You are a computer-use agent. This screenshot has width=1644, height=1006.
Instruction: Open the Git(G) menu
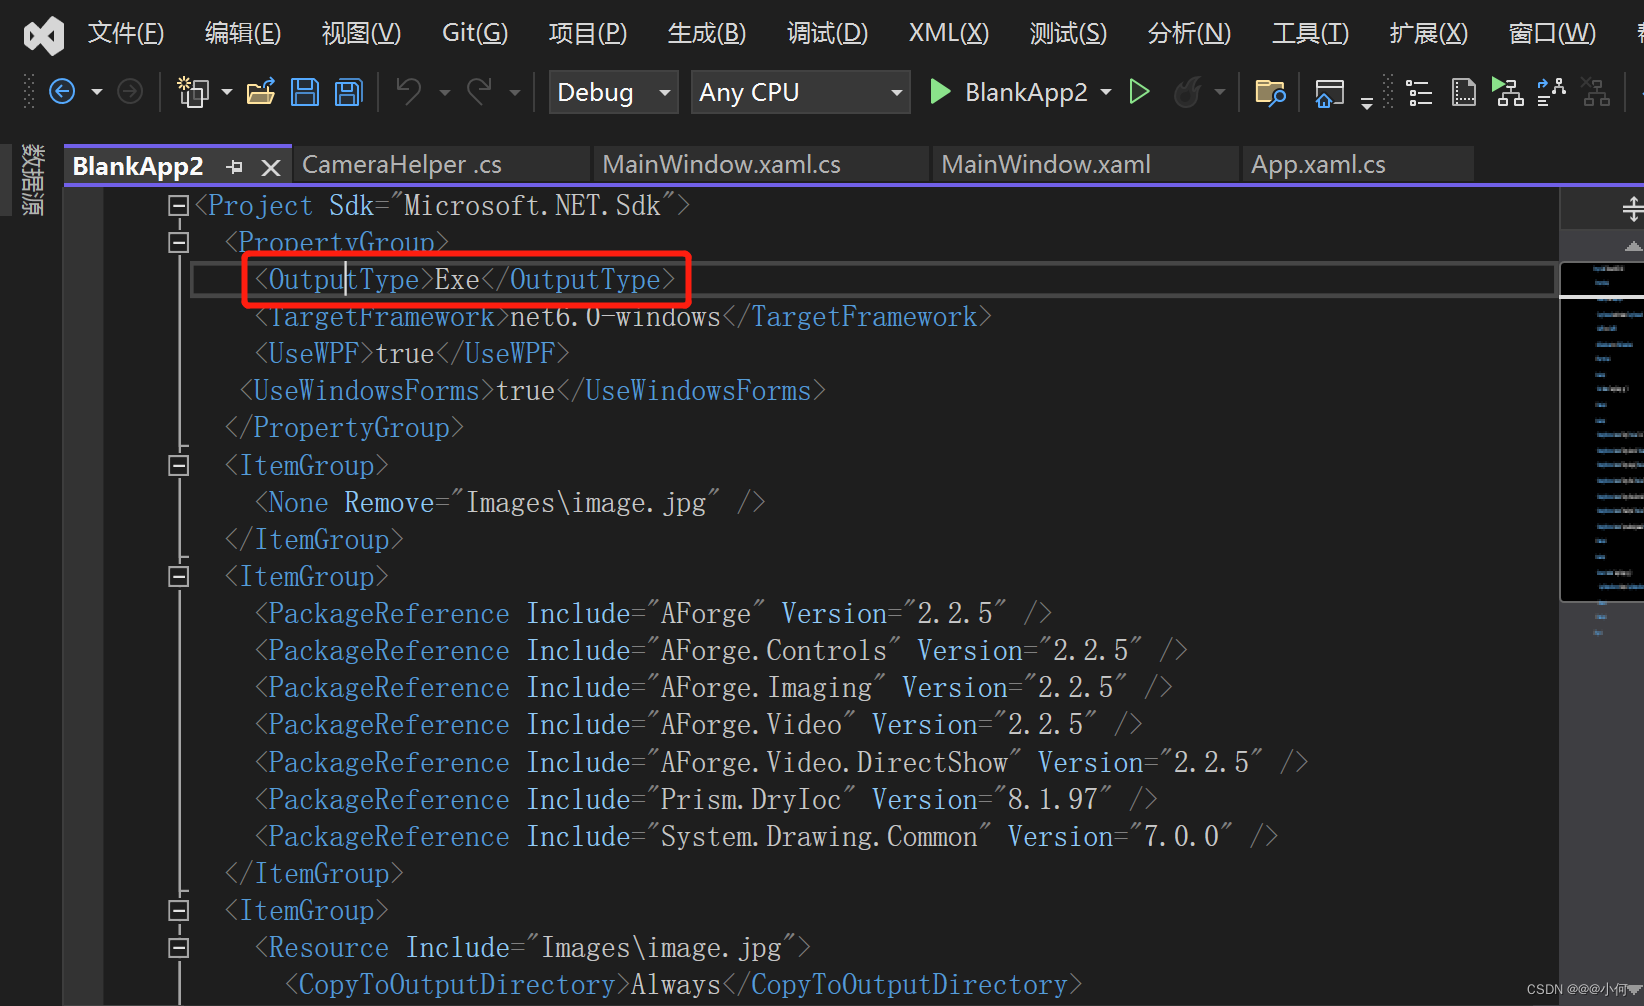pos(475,33)
